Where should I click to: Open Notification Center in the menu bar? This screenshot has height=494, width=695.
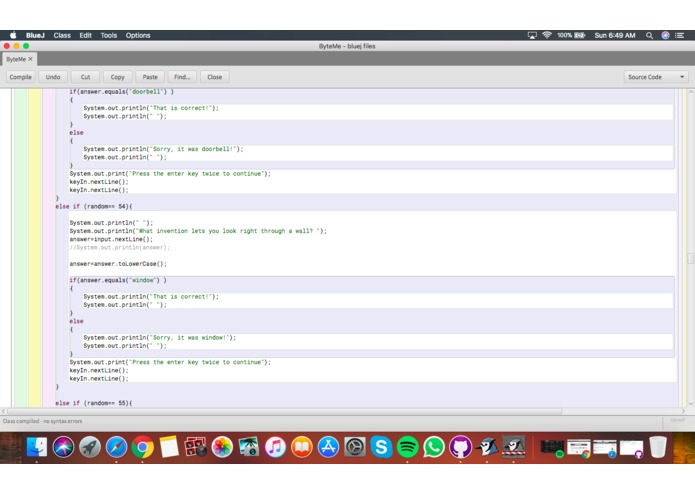(x=679, y=35)
